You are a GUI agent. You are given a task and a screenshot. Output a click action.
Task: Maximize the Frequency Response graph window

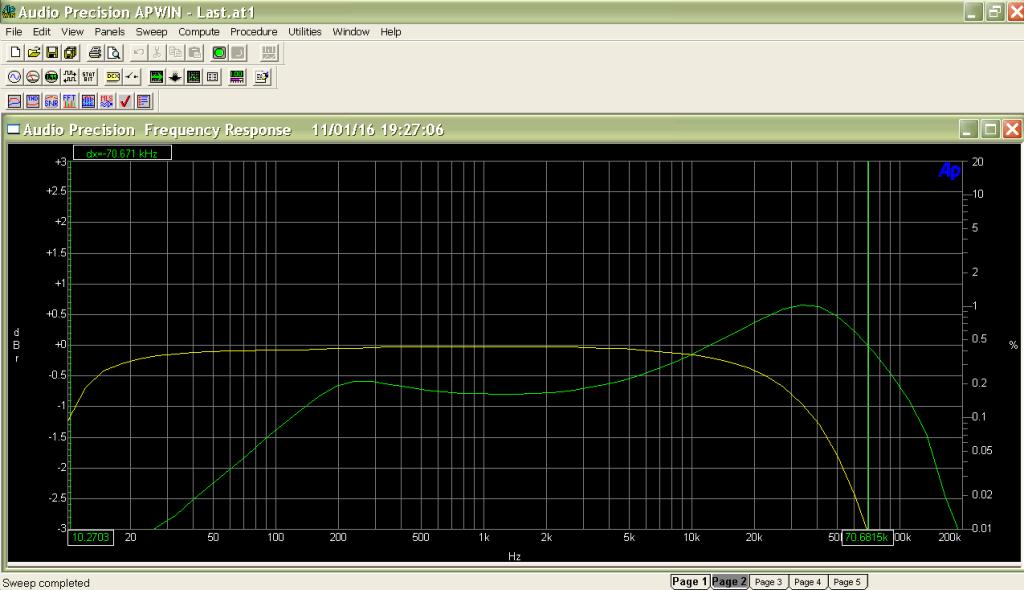[990, 129]
